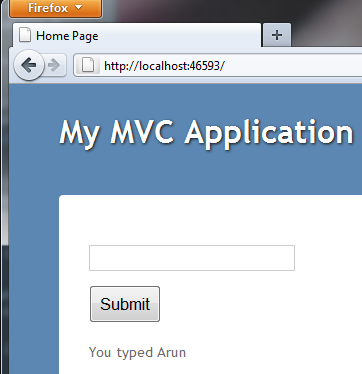The image size is (362, 374).
Task: Click the Submit button
Action: pos(125,304)
